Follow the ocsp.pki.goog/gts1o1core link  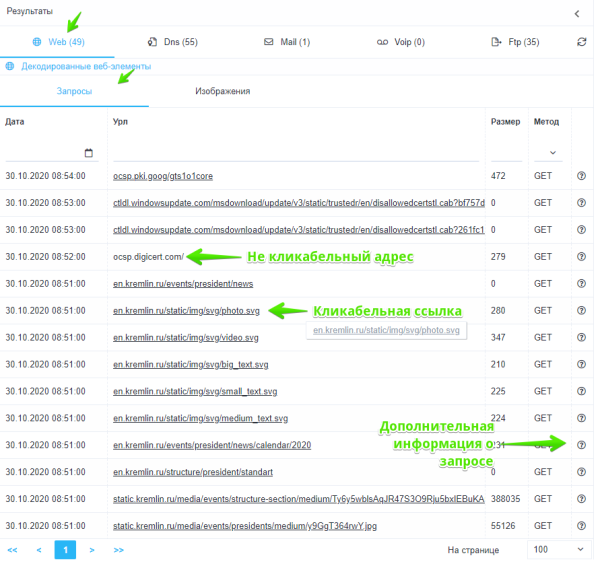(x=163, y=176)
